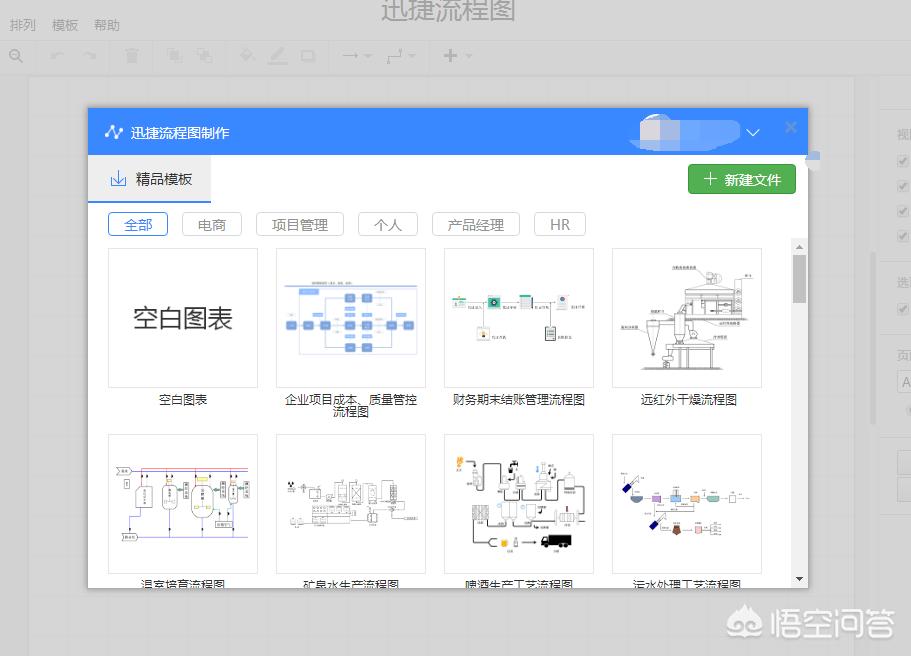
Task: Click the trash delete icon in toolbar
Action: click(132, 56)
